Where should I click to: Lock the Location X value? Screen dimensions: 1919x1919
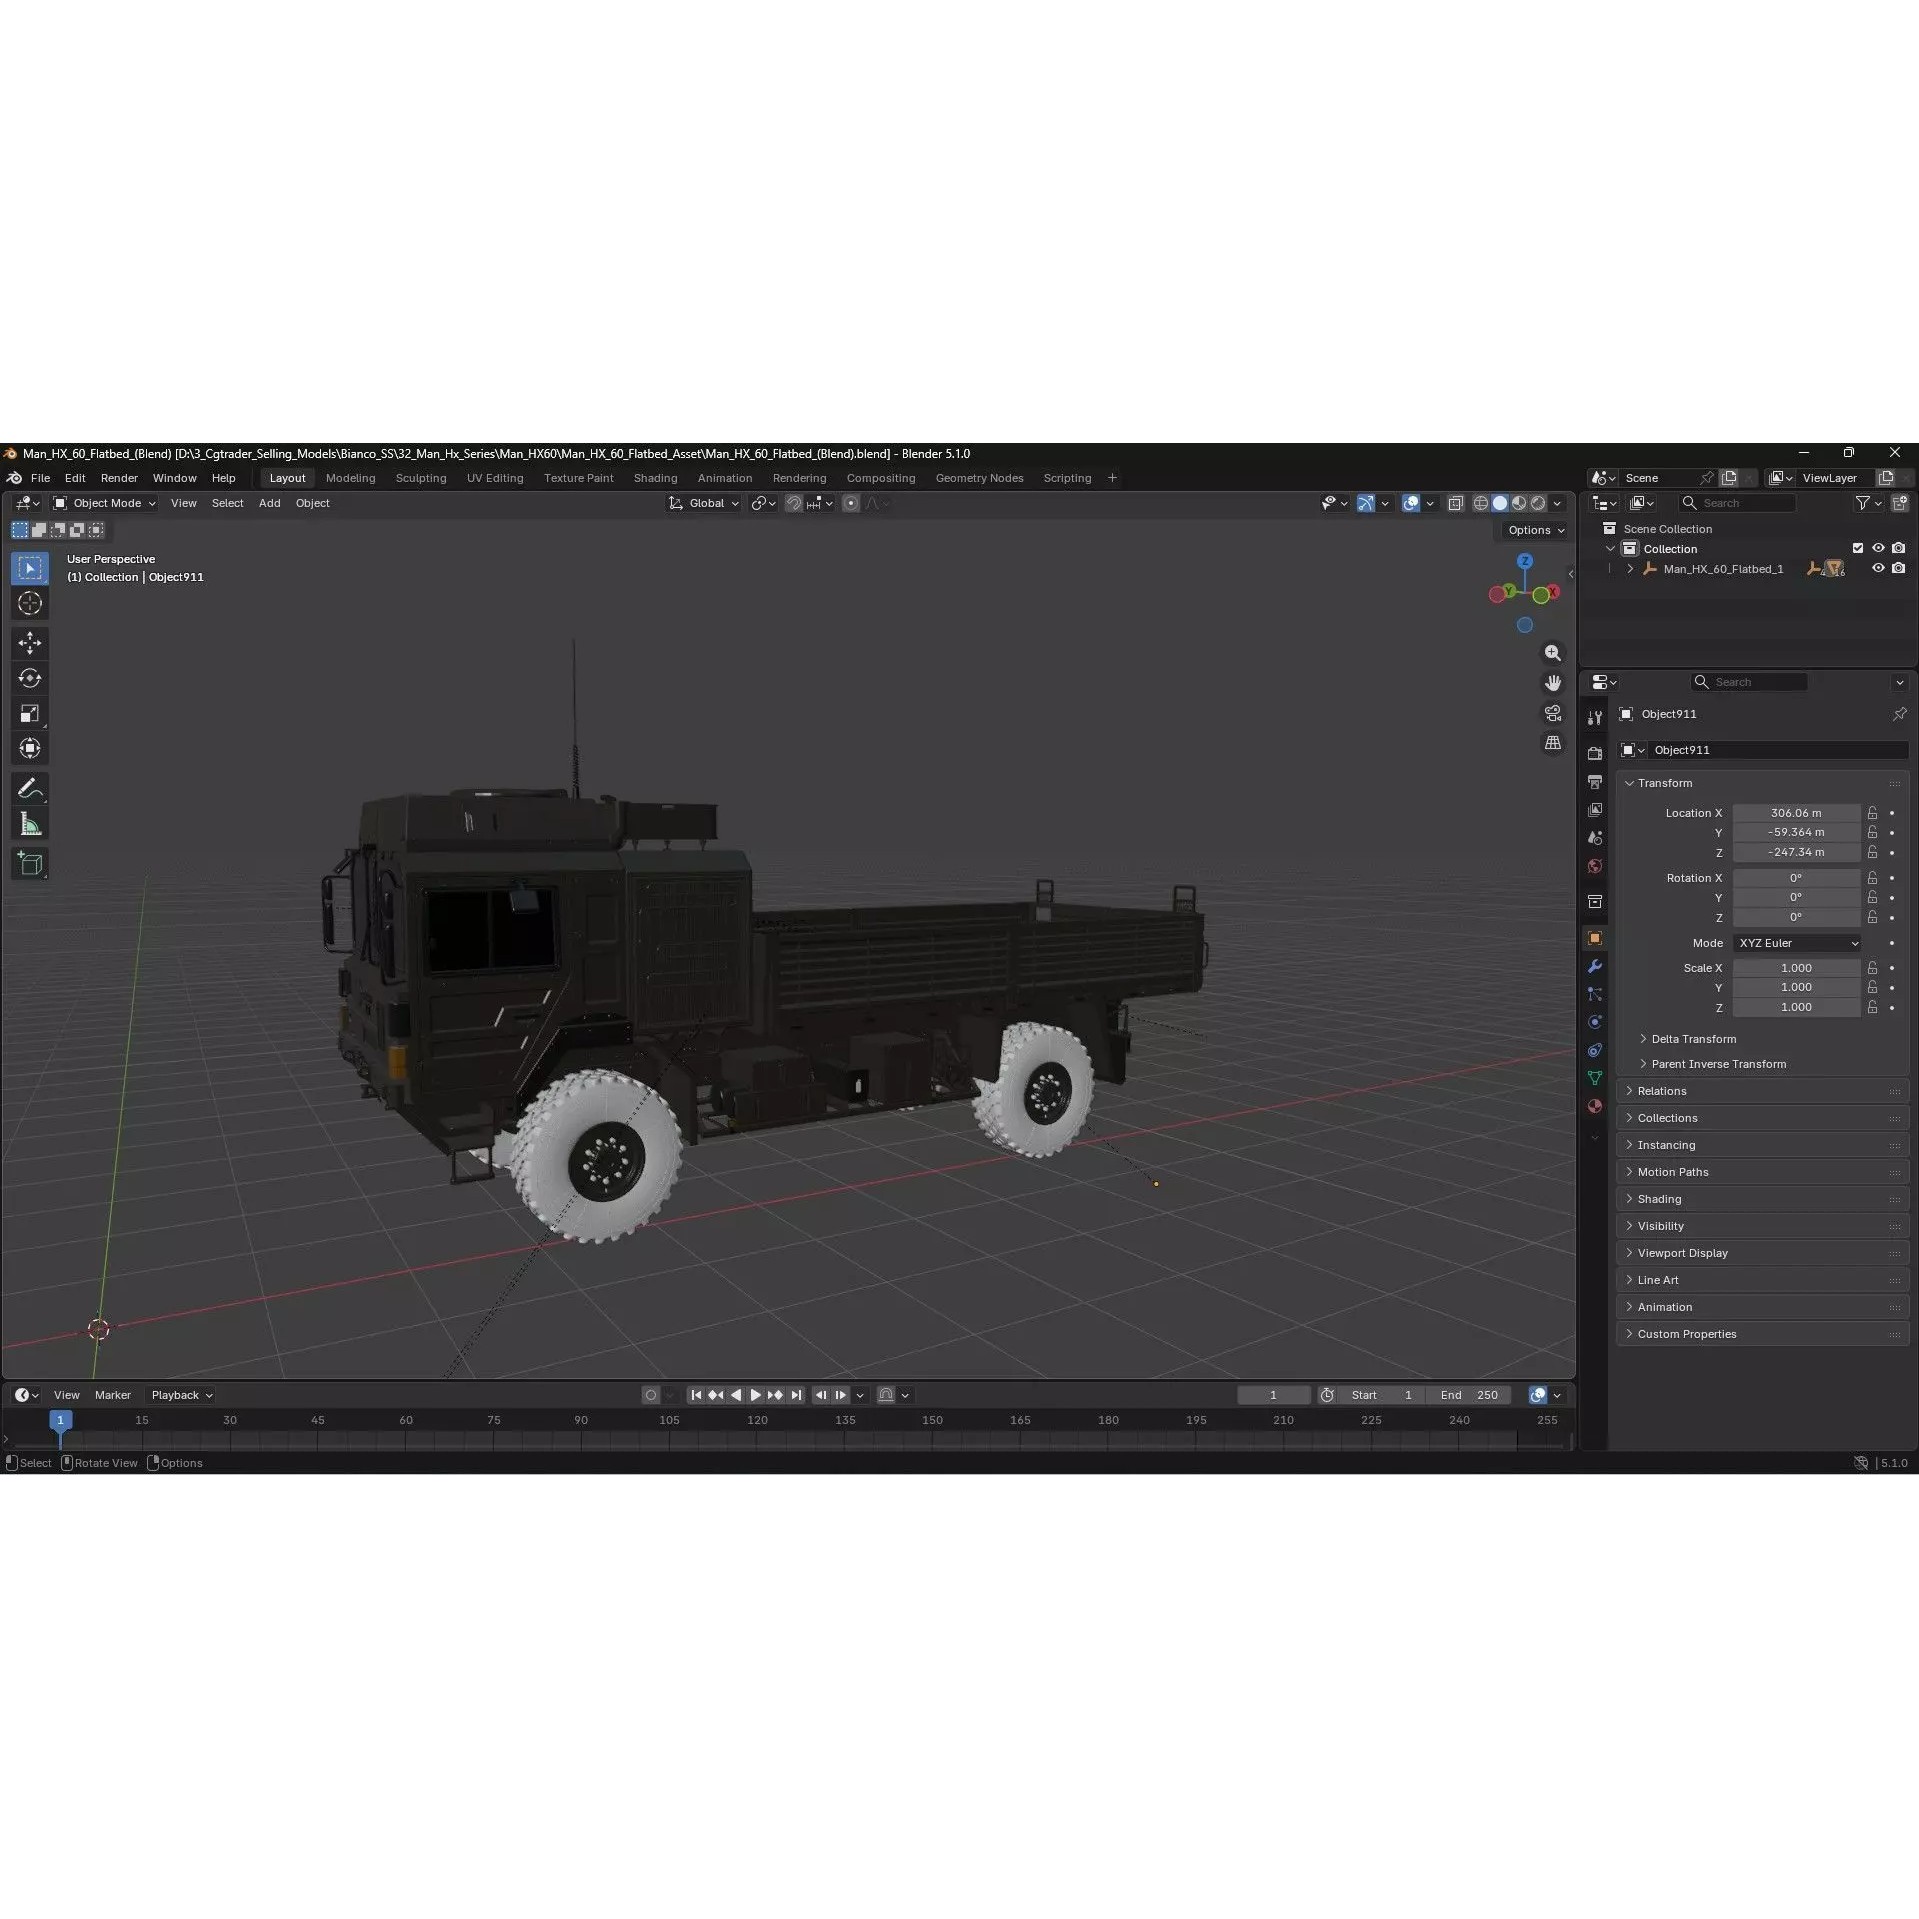point(1871,813)
